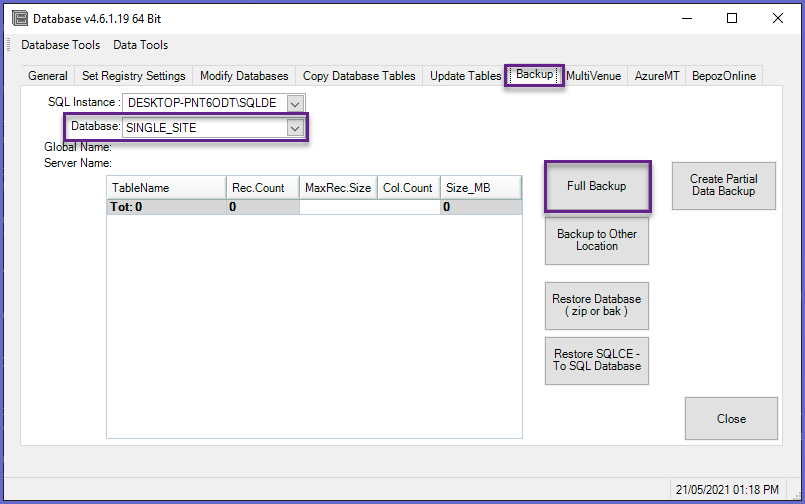The height and width of the screenshot is (504, 805).
Task: Switch to the AzureMT tab
Action: [656, 76]
